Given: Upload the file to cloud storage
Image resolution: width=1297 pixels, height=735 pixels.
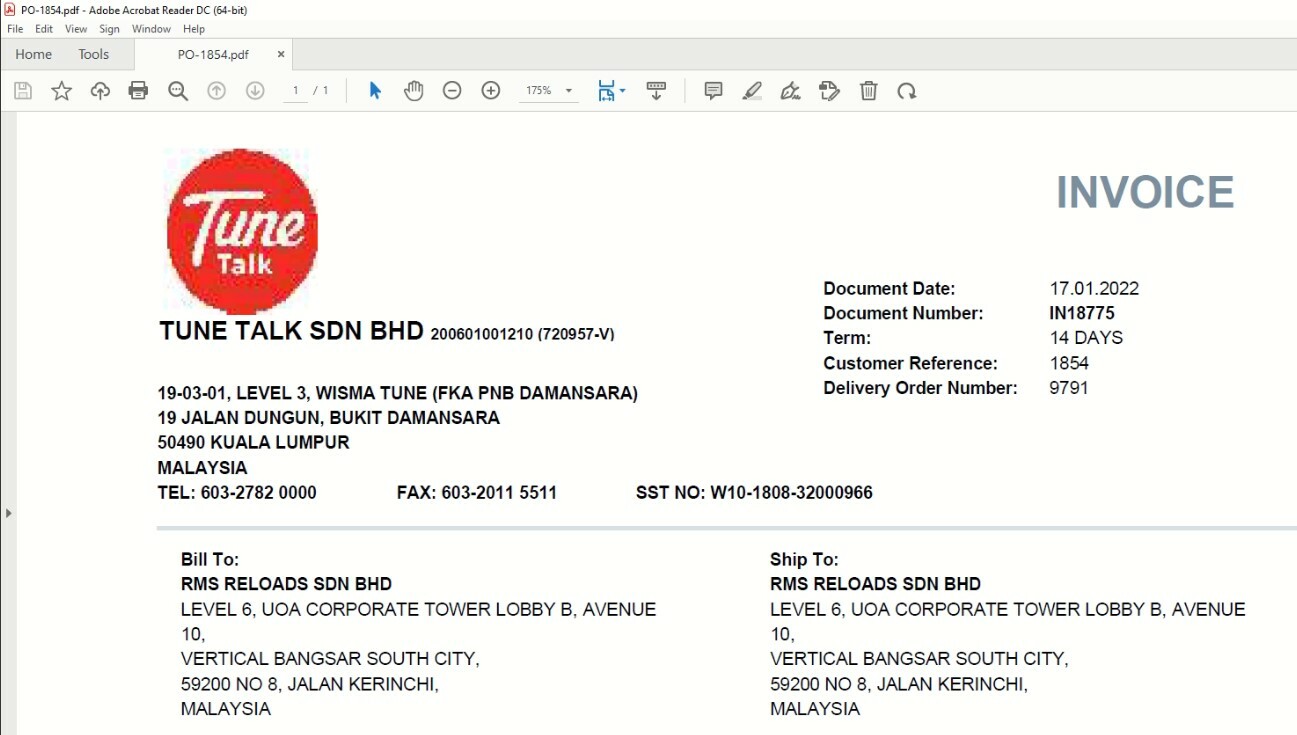Looking at the screenshot, I should [100, 91].
